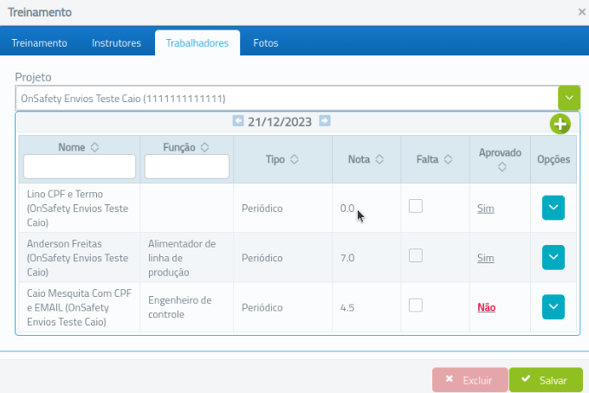
Task: Click the Projeto field OnSafety Envios Teste Caio
Action: pyautogui.click(x=287, y=98)
